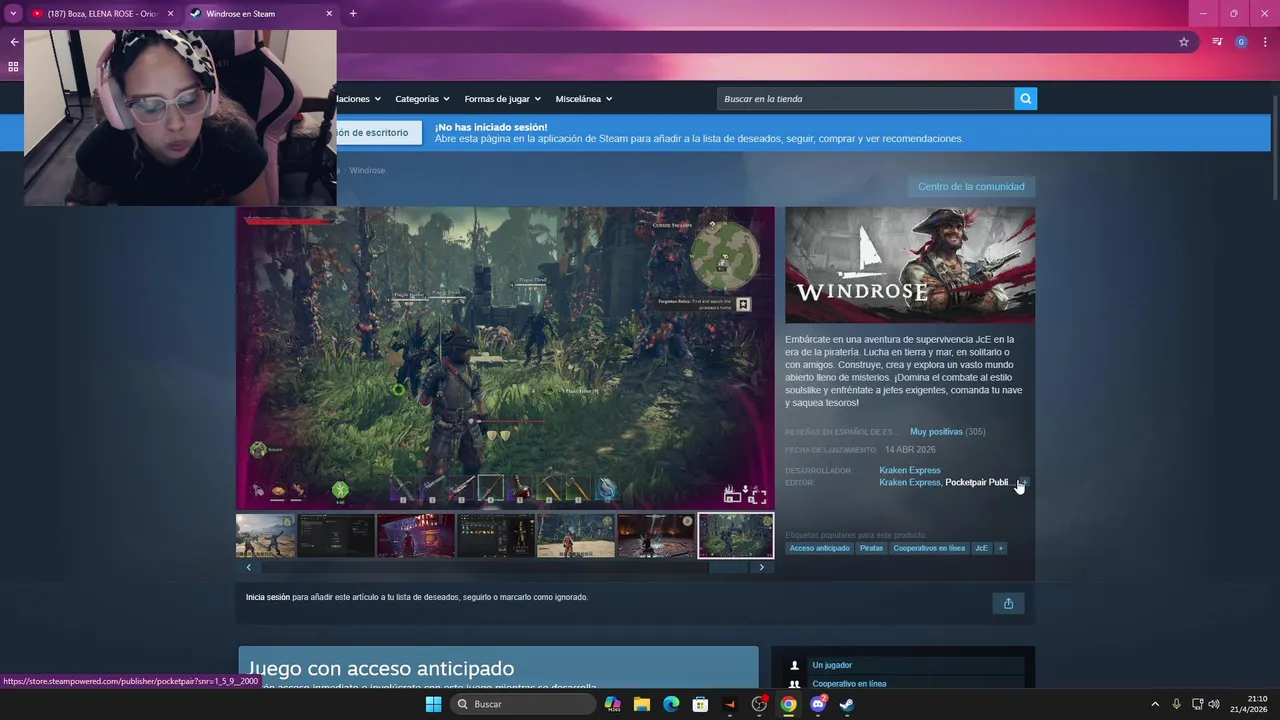The width and height of the screenshot is (1280, 720).
Task: Click the share icon button
Action: 1008,603
